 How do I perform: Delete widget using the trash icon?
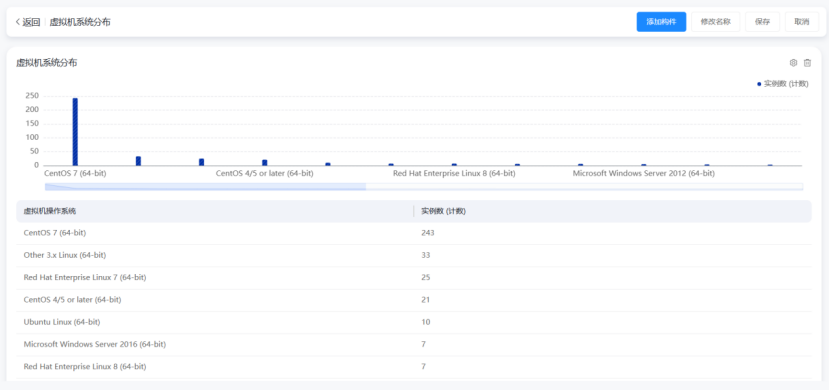point(807,63)
